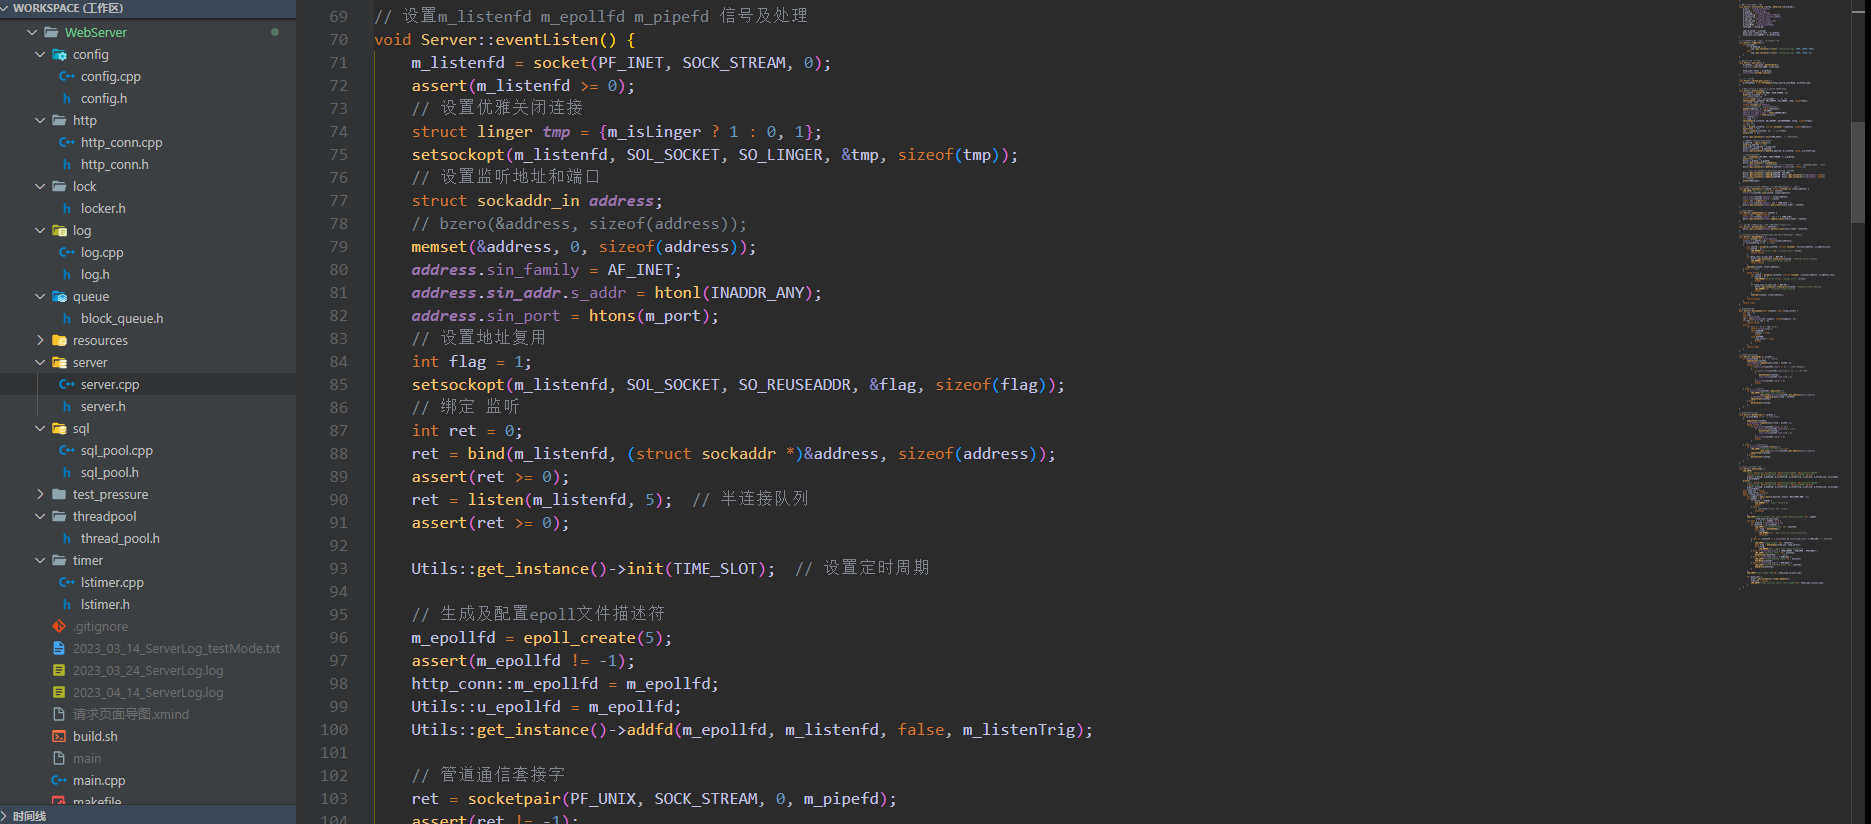Collapse the timer folder chevron
1871x824 pixels.
pos(40,560)
